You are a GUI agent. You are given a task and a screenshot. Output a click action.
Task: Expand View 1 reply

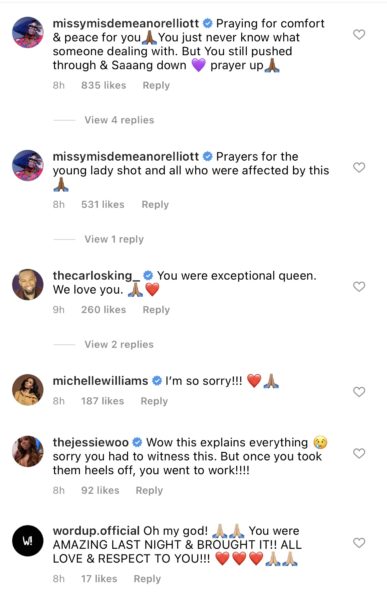114,240
